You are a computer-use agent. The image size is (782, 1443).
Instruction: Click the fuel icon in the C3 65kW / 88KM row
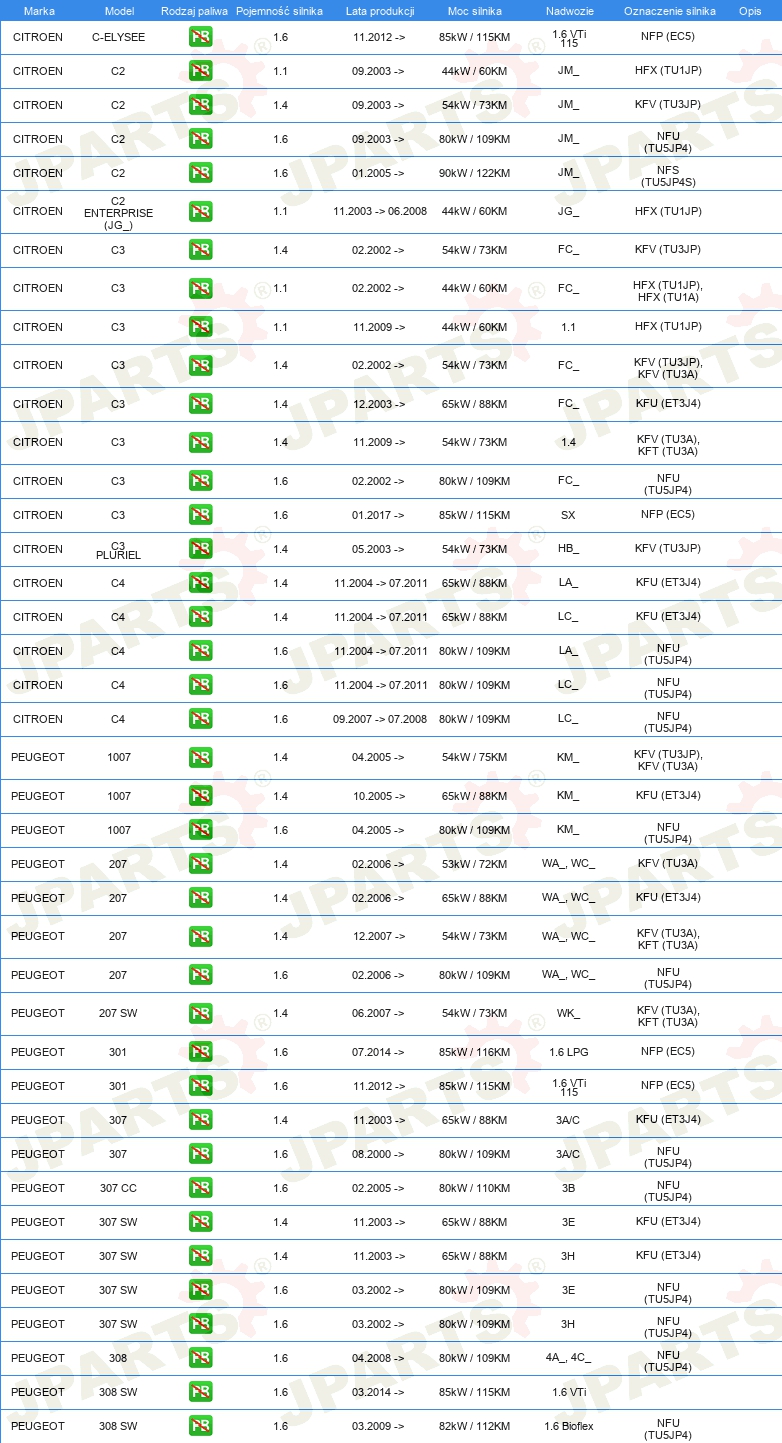pyautogui.click(x=200, y=404)
